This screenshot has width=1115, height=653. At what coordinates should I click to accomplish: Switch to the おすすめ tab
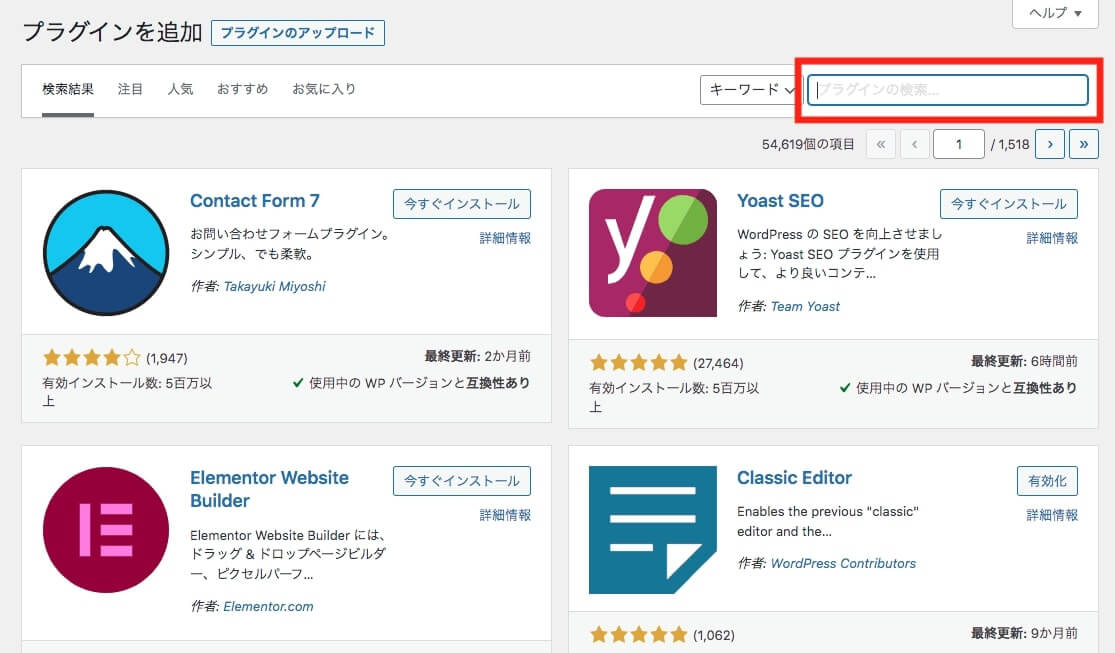tap(242, 90)
